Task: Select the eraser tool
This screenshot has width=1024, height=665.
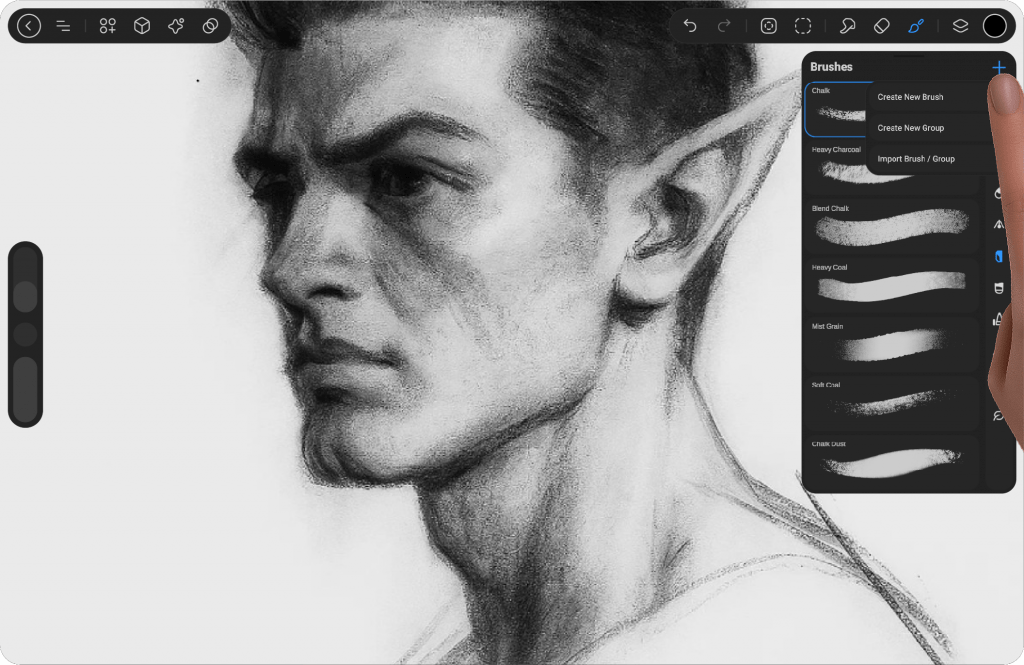Action: [x=881, y=26]
